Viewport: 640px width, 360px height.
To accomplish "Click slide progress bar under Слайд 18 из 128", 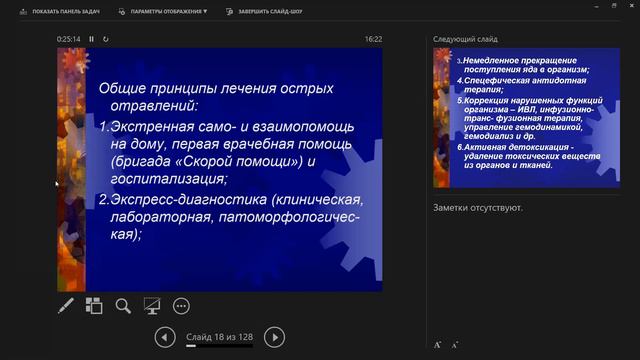I will coord(220,346).
